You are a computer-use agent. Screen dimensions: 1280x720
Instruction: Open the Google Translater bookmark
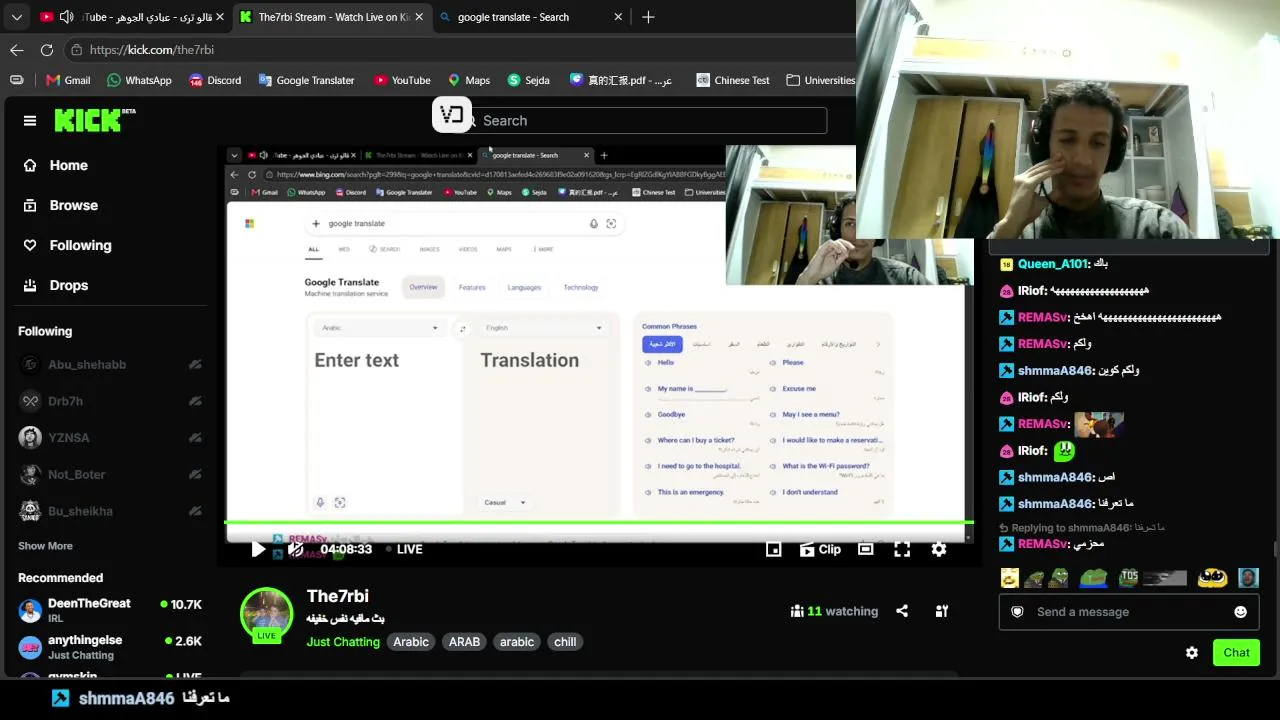point(306,80)
